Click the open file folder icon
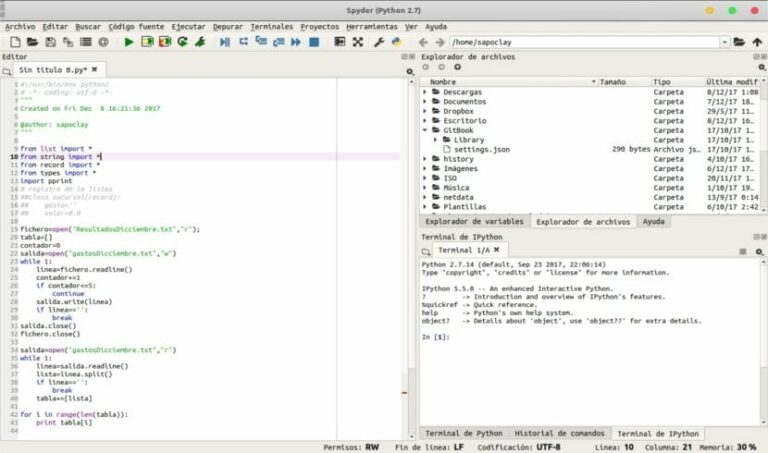The height and width of the screenshot is (453, 768). (x=32, y=42)
